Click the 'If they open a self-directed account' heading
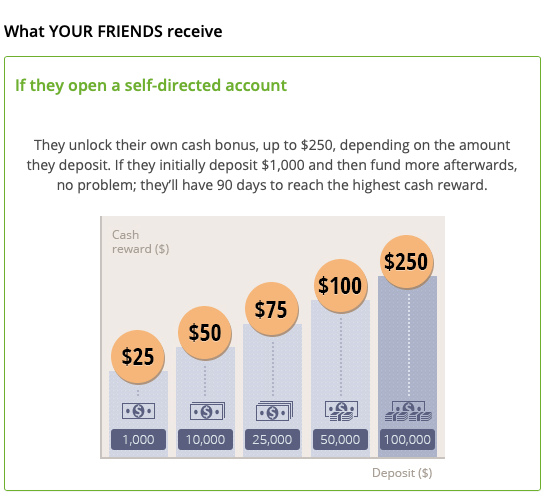 151,86
